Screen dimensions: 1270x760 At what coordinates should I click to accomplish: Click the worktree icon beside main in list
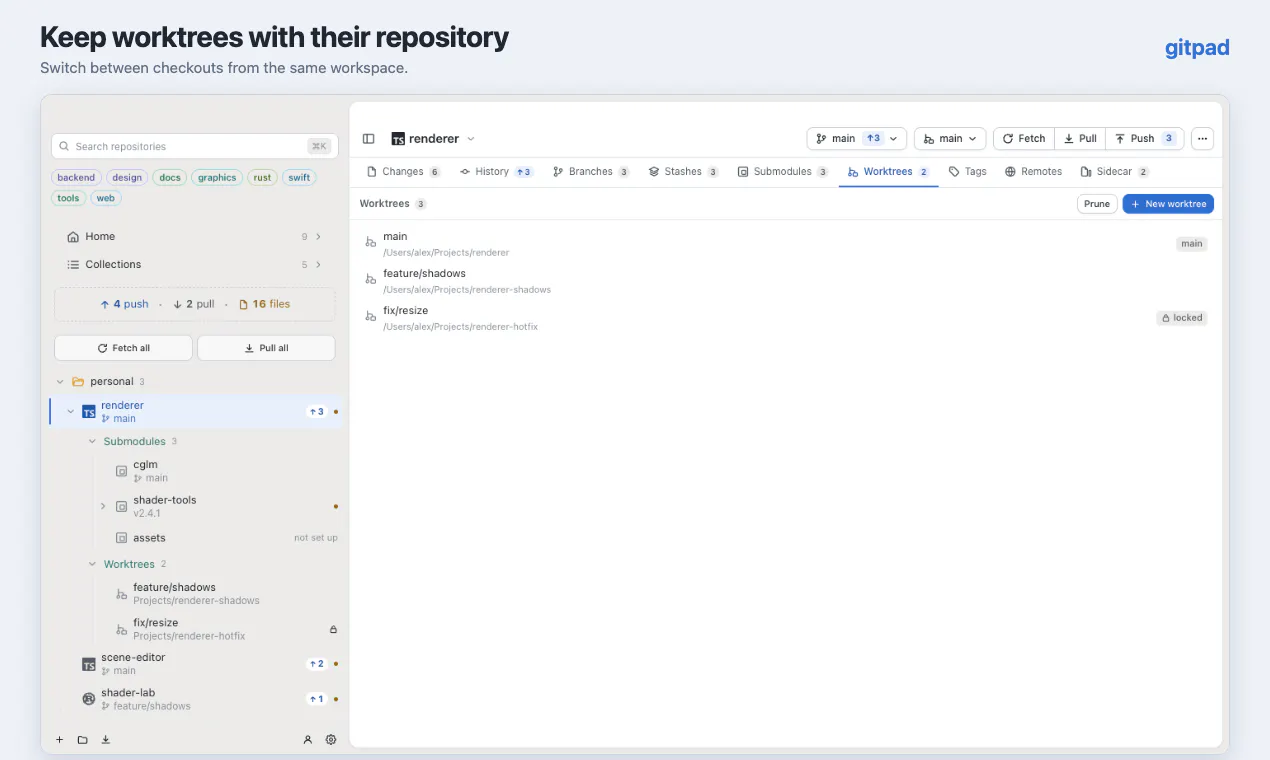click(x=370, y=243)
